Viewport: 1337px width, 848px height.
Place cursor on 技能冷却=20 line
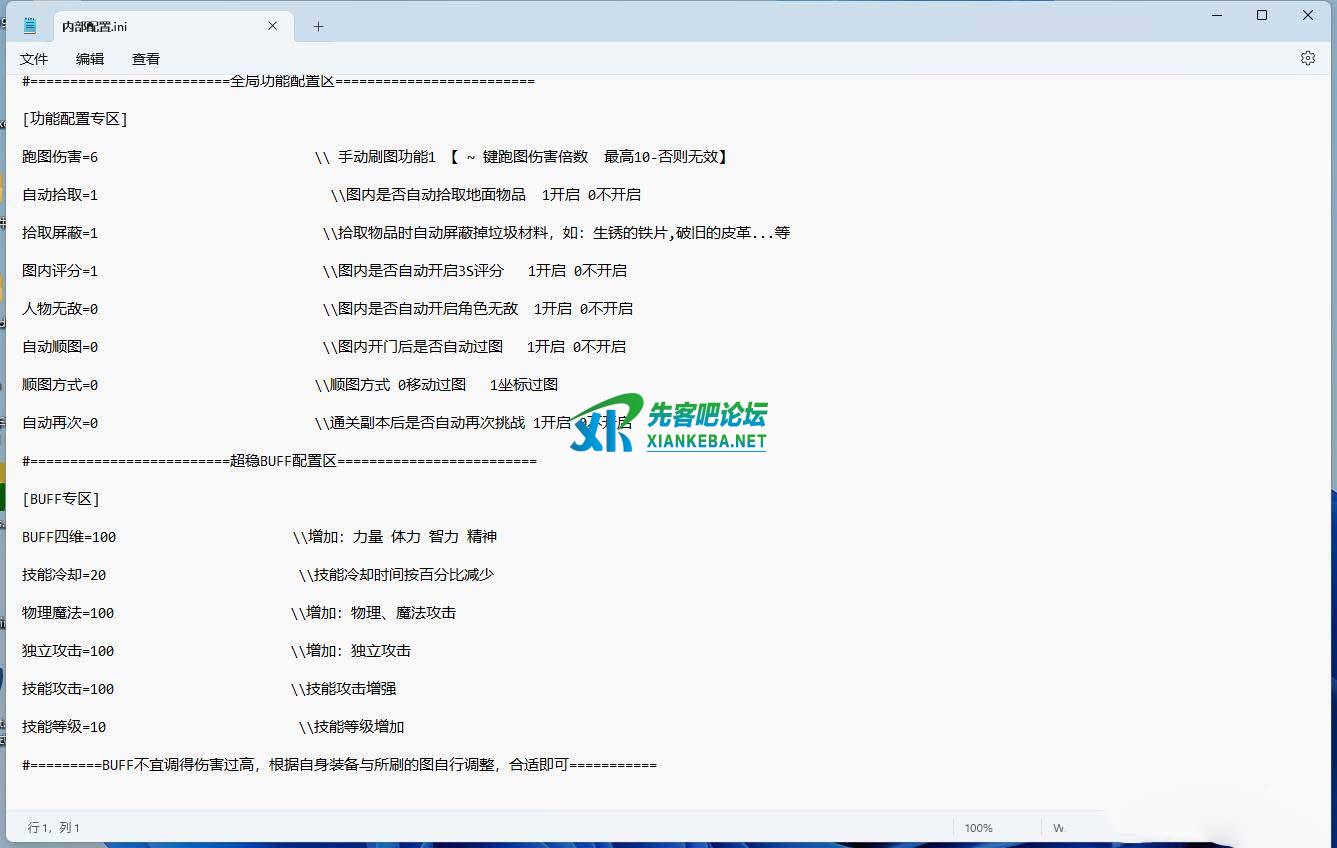(64, 575)
